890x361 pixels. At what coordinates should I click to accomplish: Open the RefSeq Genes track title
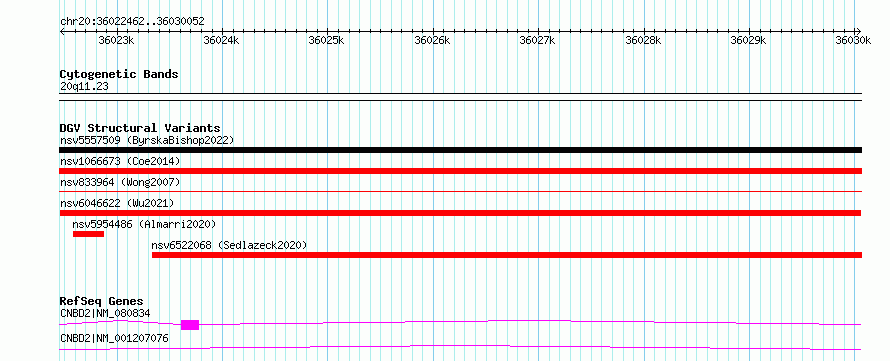pyautogui.click(x=102, y=301)
